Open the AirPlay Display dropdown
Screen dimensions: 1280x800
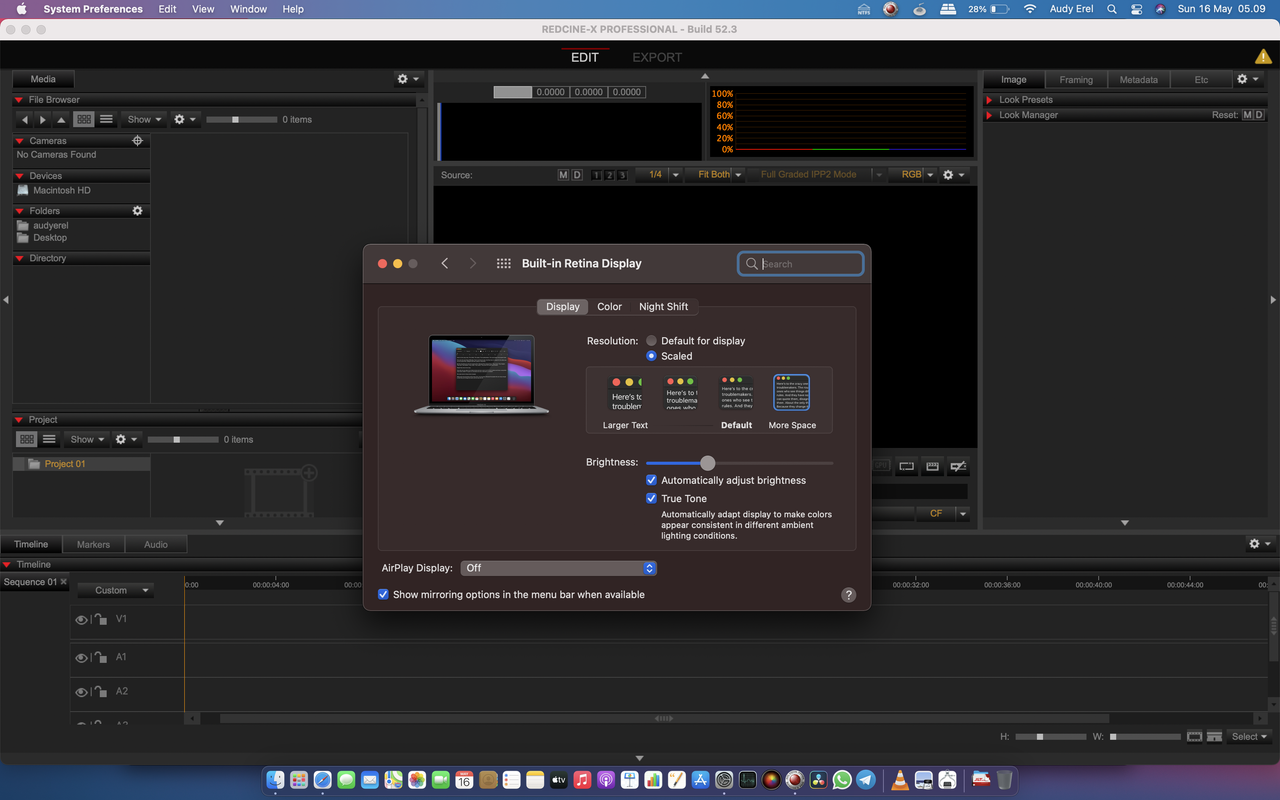click(x=559, y=568)
